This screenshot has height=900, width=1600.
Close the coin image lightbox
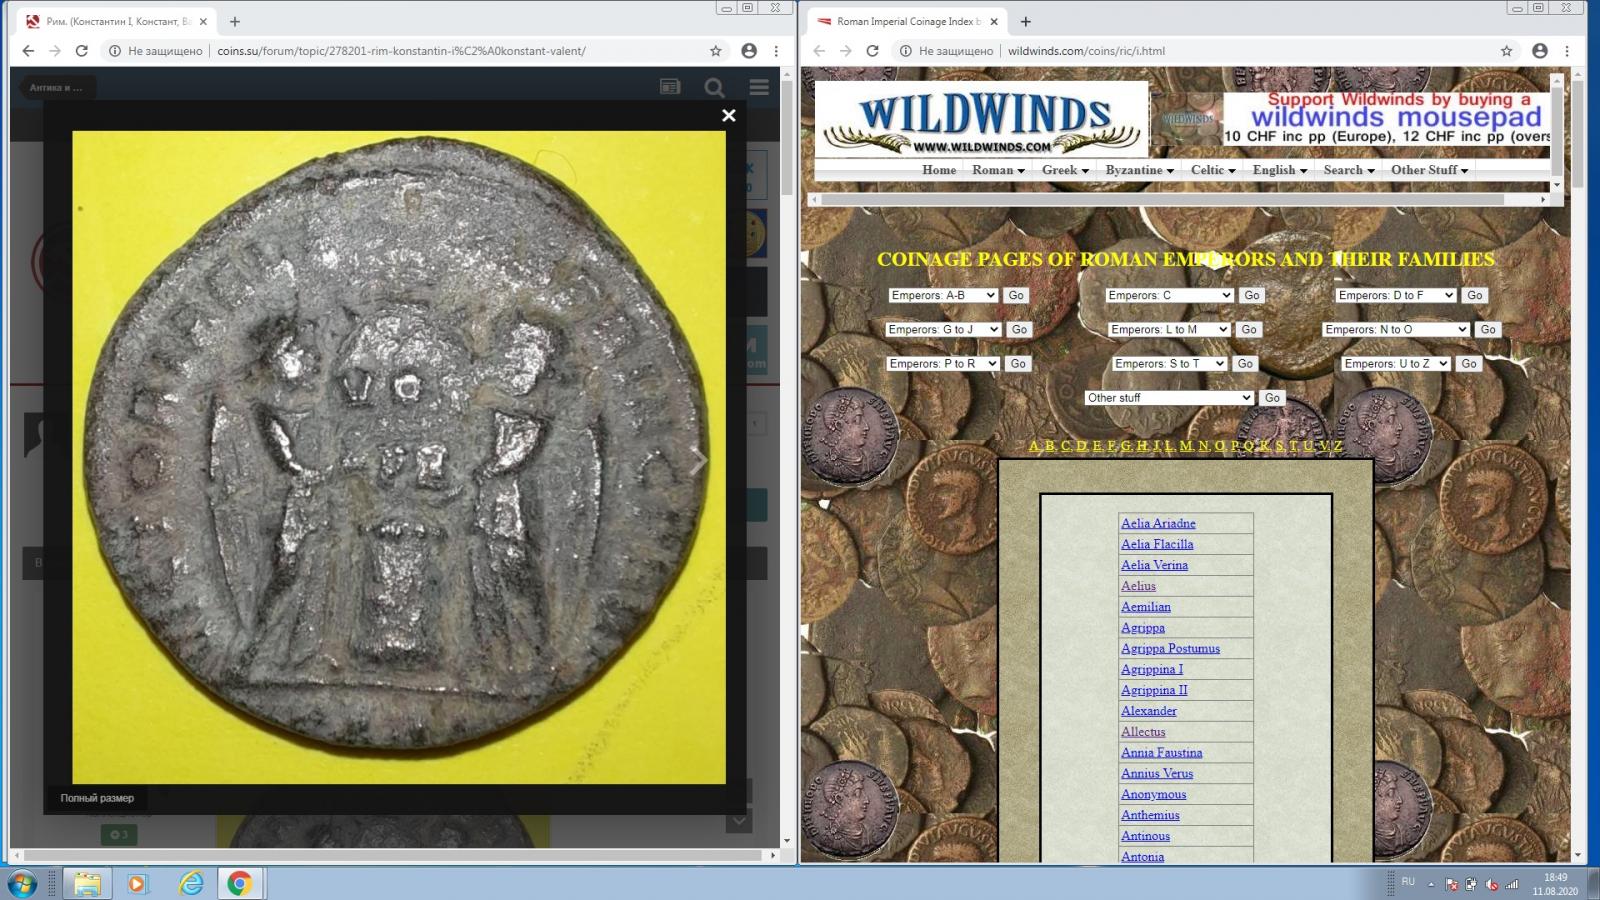click(729, 115)
